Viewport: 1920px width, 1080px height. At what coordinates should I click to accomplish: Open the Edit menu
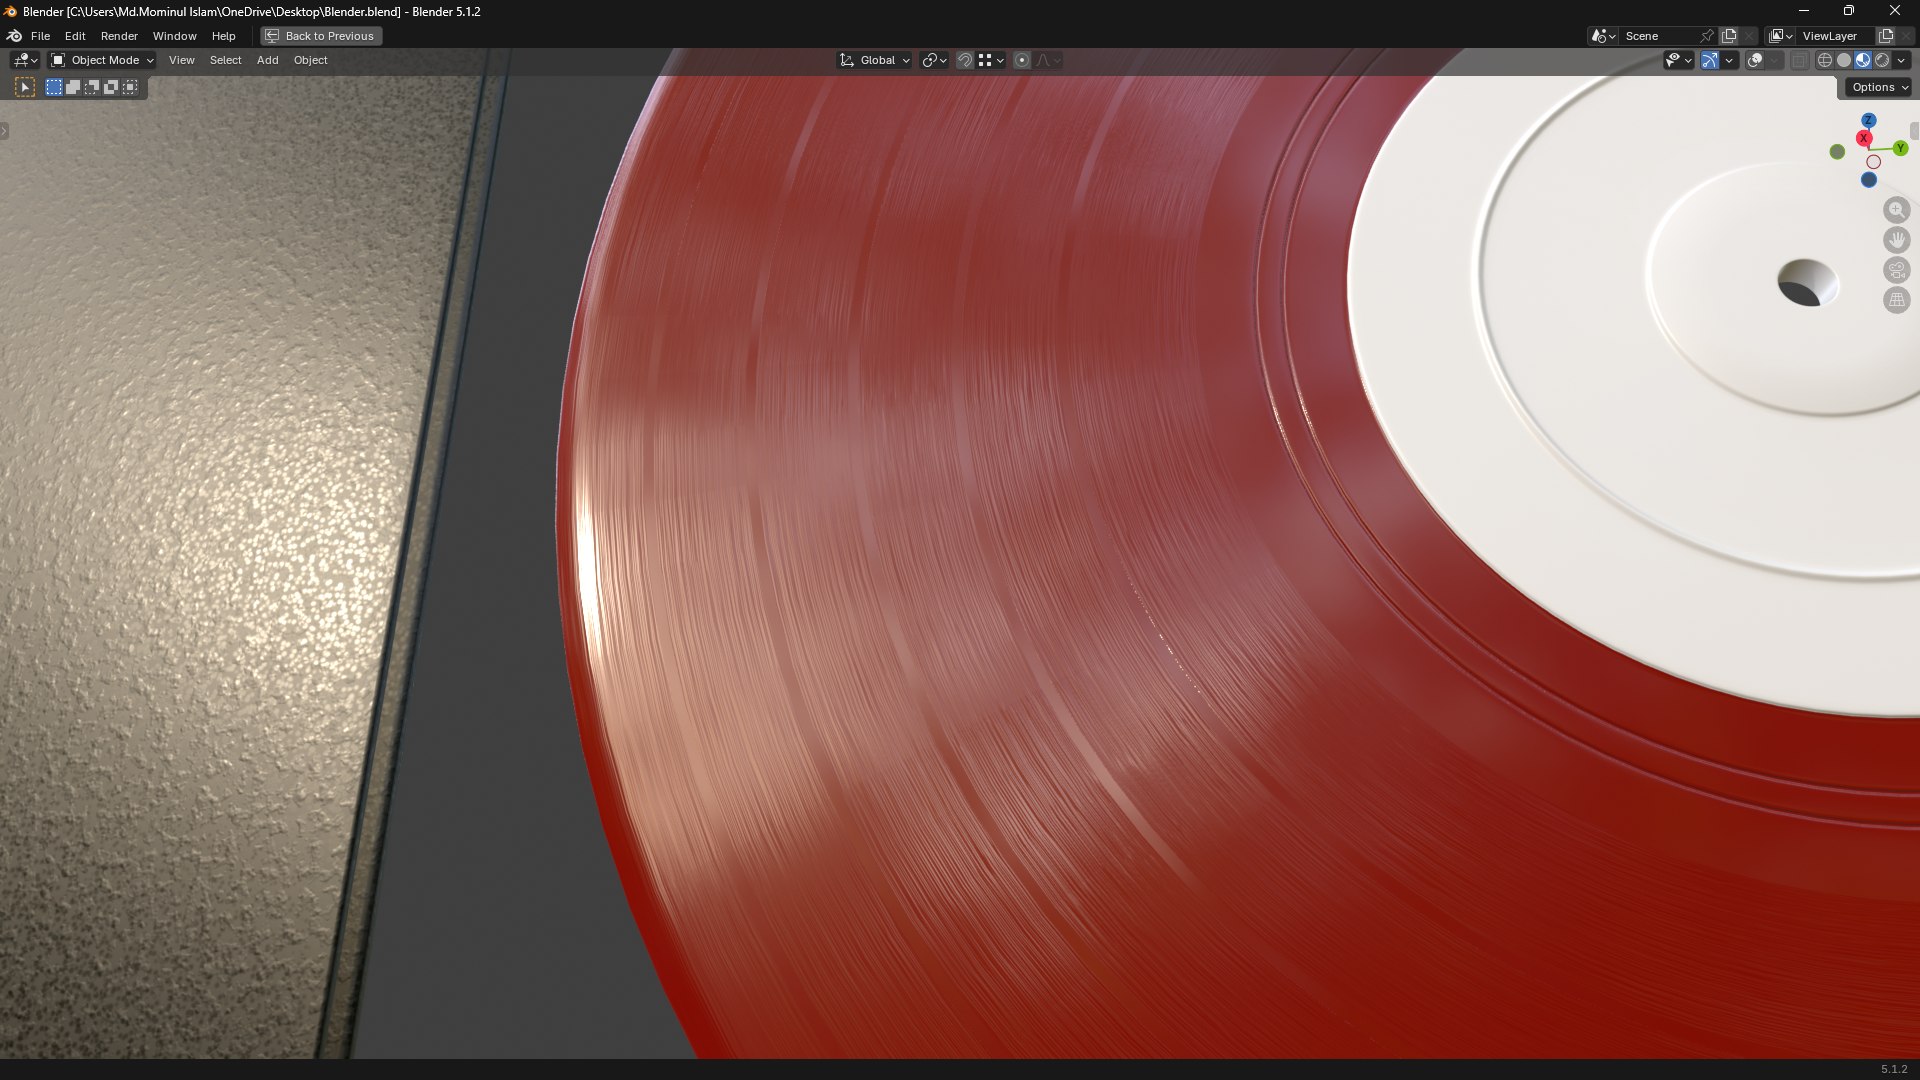pos(75,36)
